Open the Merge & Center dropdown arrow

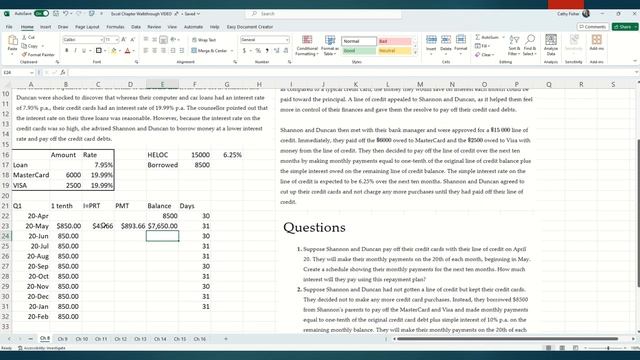232,51
